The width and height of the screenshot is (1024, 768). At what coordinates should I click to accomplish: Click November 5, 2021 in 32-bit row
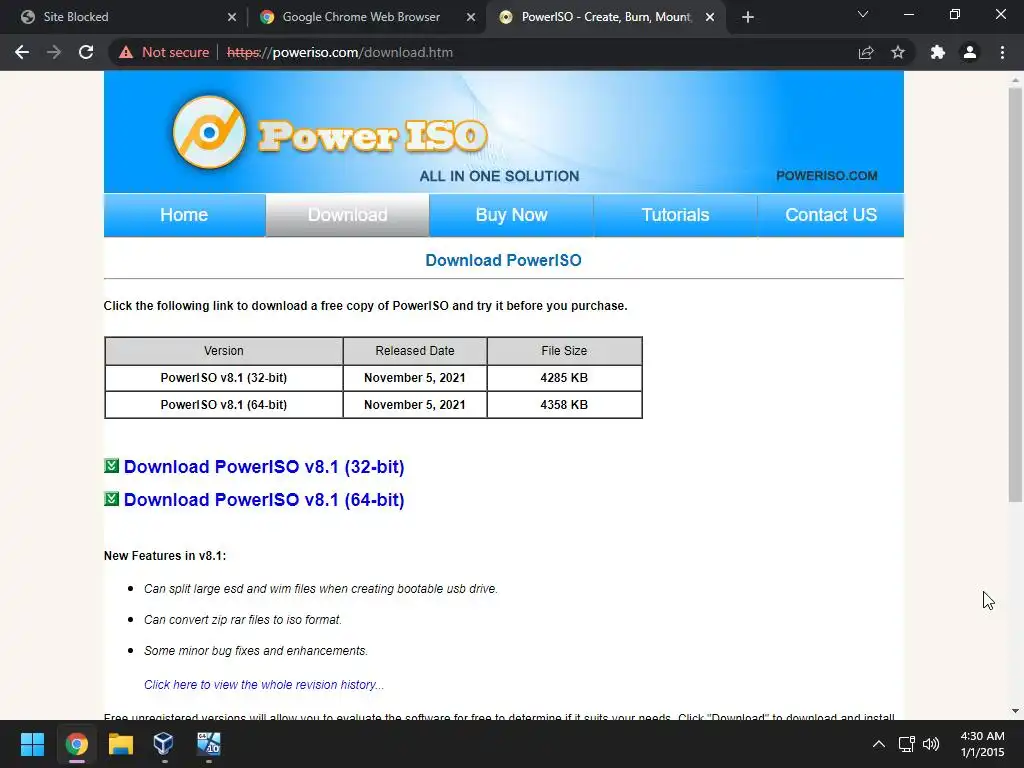tap(415, 377)
